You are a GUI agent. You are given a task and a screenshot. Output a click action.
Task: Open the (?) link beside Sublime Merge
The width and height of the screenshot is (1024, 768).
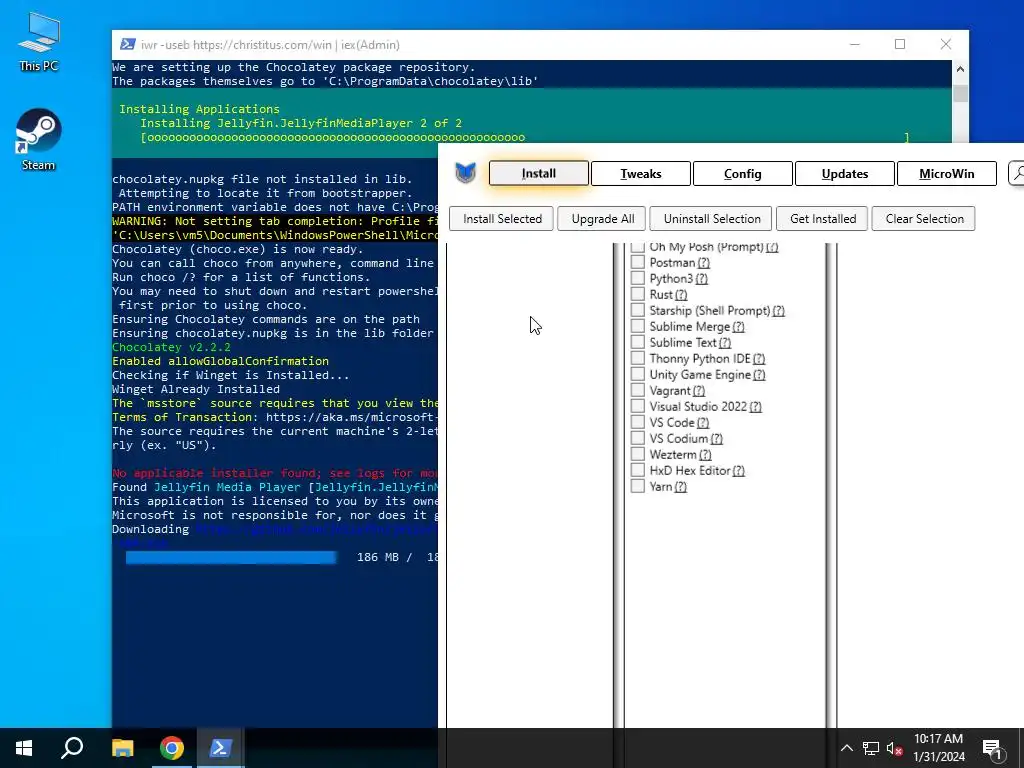tap(738, 327)
